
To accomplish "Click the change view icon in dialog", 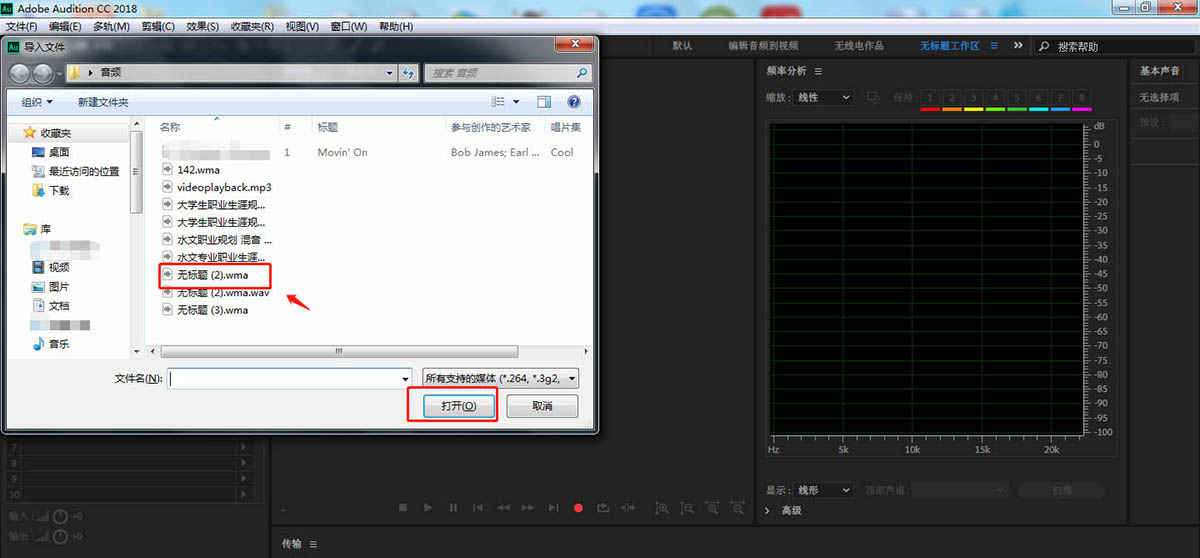I will 498,102.
